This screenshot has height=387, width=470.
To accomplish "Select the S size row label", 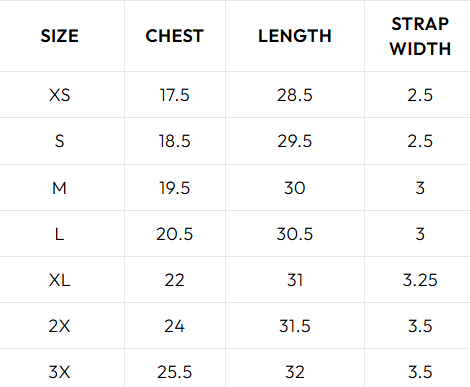I will point(60,141).
